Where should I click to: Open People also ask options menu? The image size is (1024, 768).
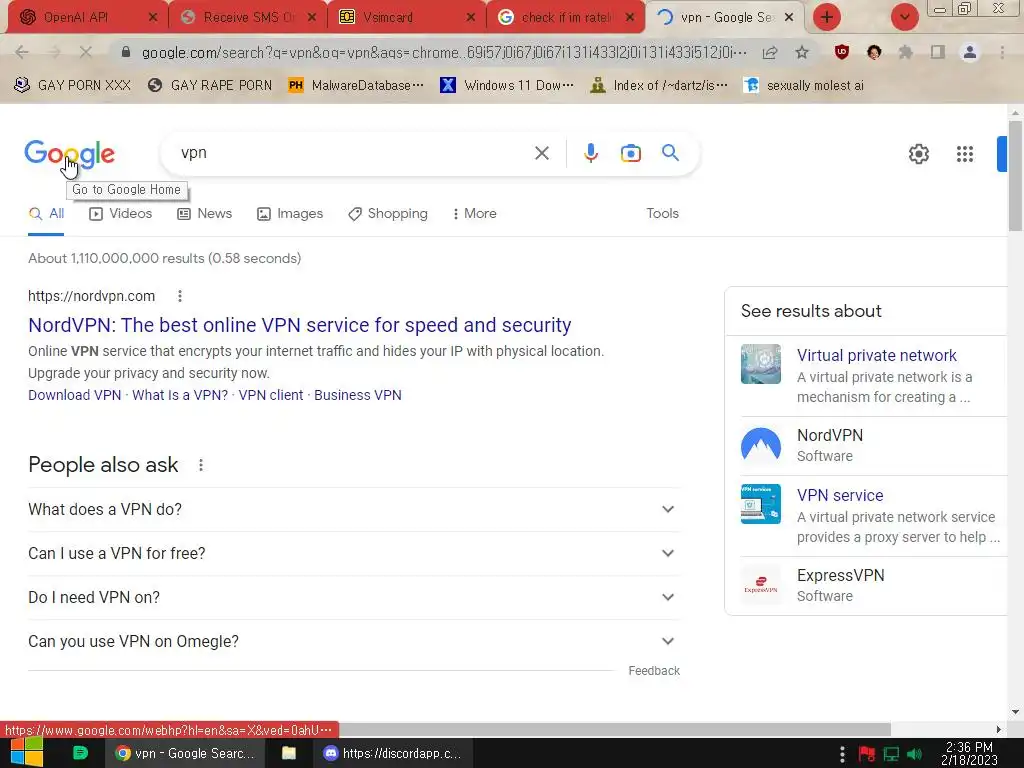pos(201,465)
